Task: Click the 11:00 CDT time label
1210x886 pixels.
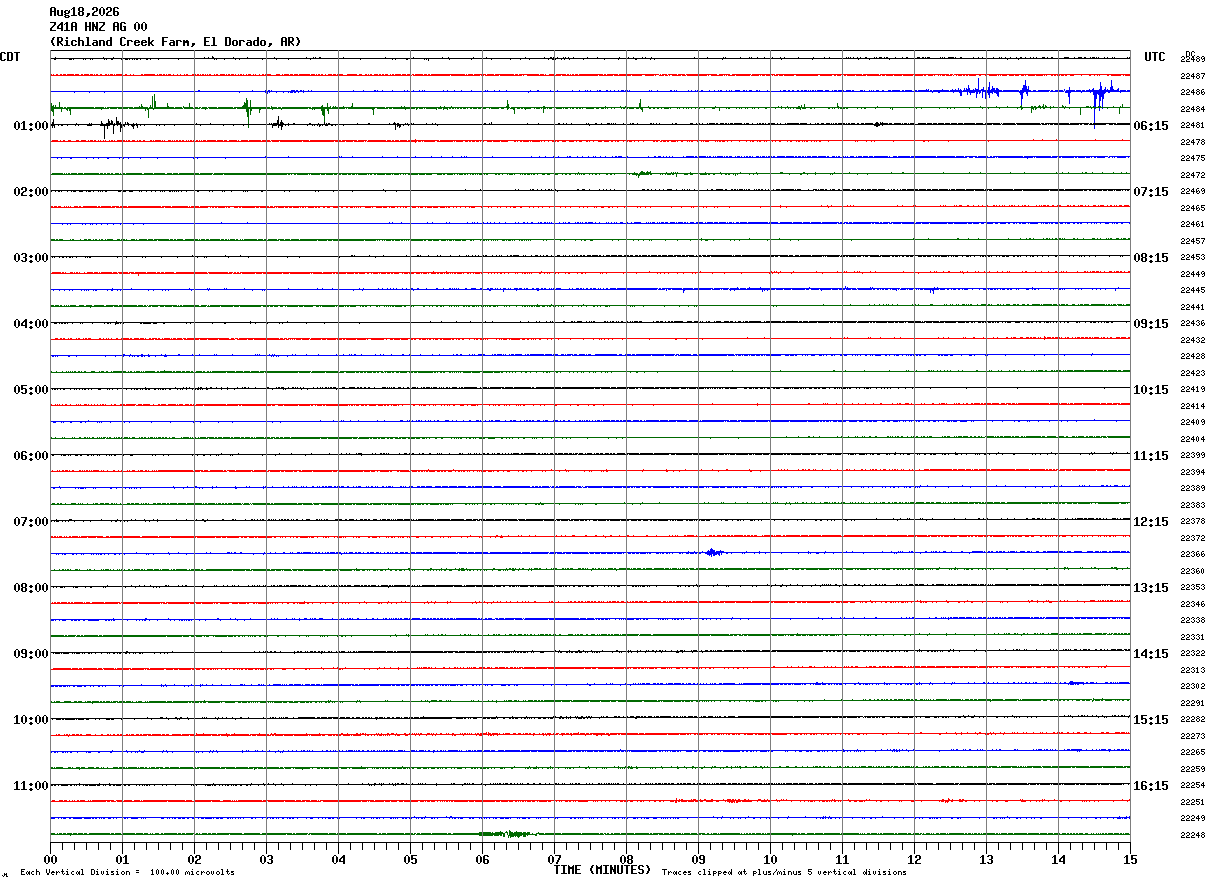Action: tap(31, 786)
